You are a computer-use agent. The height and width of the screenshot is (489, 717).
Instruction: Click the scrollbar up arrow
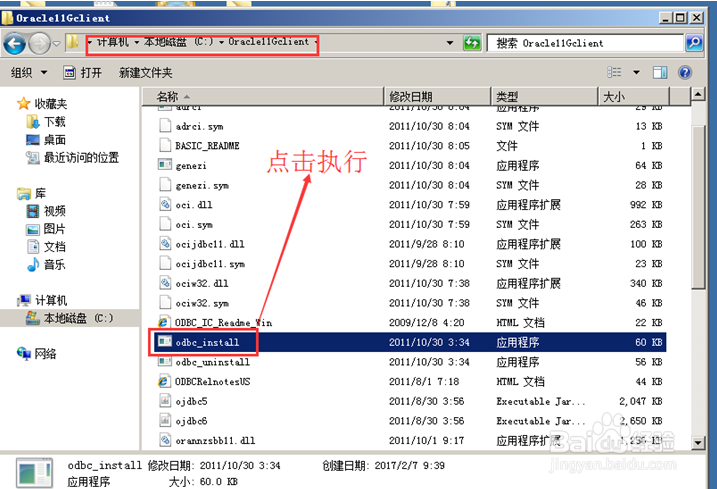pos(698,95)
